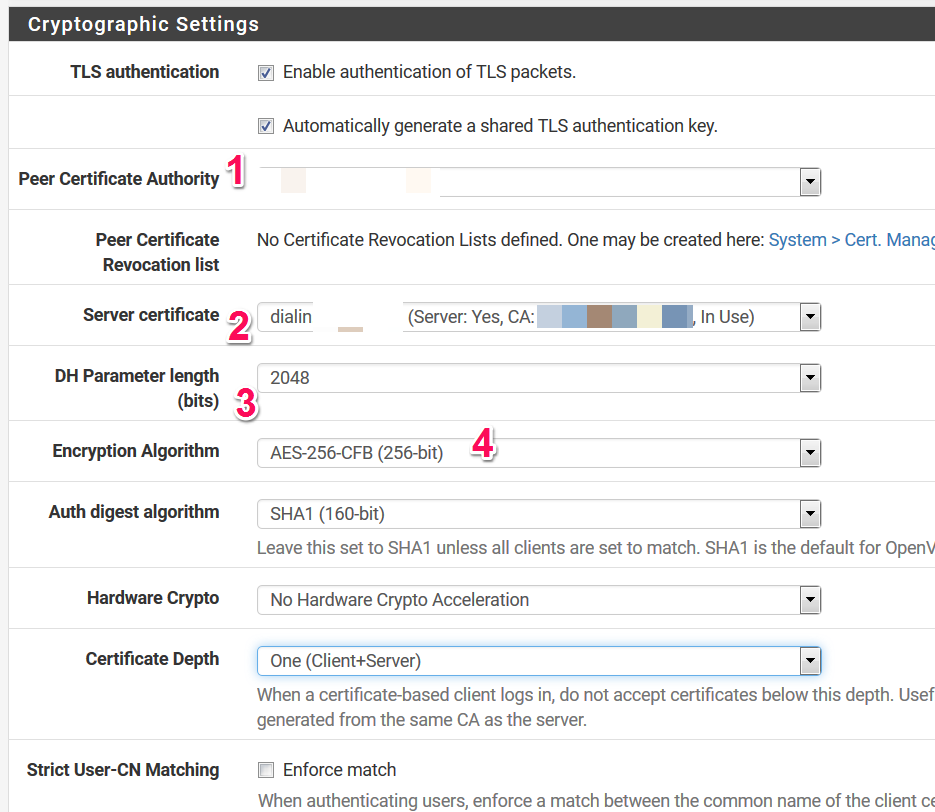Screen dimensions: 935x812
Task: Click the Server certificate label
Action: [x=151, y=315]
